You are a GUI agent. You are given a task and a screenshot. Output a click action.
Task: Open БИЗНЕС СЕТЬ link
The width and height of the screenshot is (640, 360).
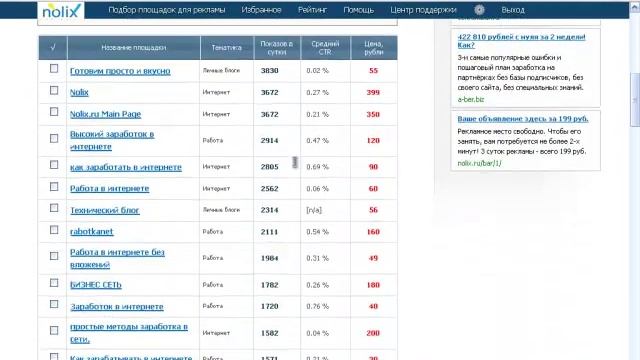coord(96,285)
